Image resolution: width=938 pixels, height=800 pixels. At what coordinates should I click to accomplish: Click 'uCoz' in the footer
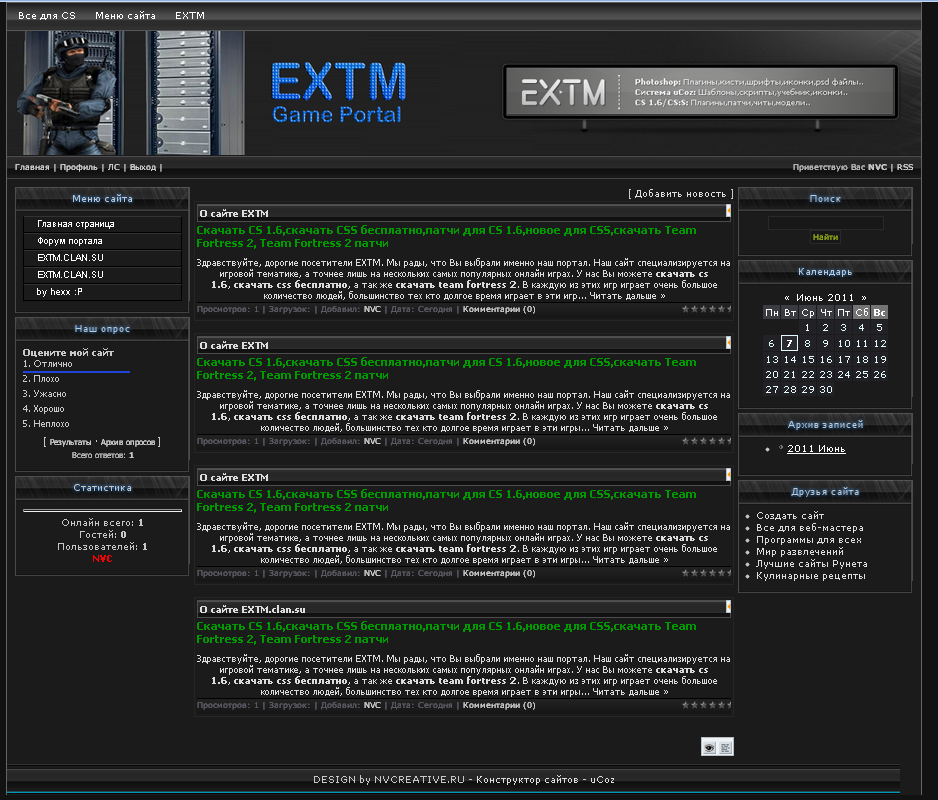pos(602,780)
